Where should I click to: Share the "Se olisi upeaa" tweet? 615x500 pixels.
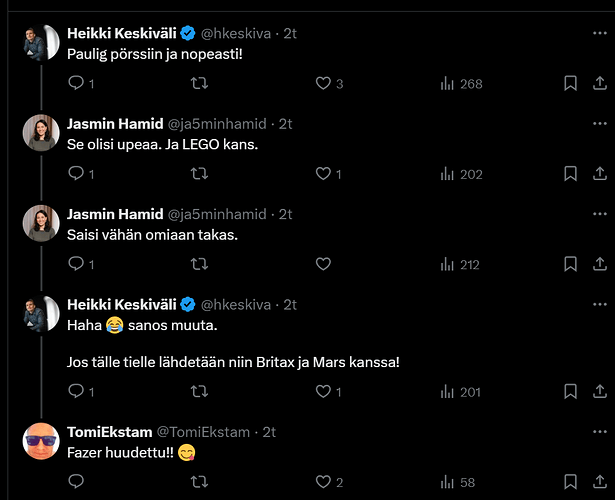pyautogui.click(x=600, y=173)
